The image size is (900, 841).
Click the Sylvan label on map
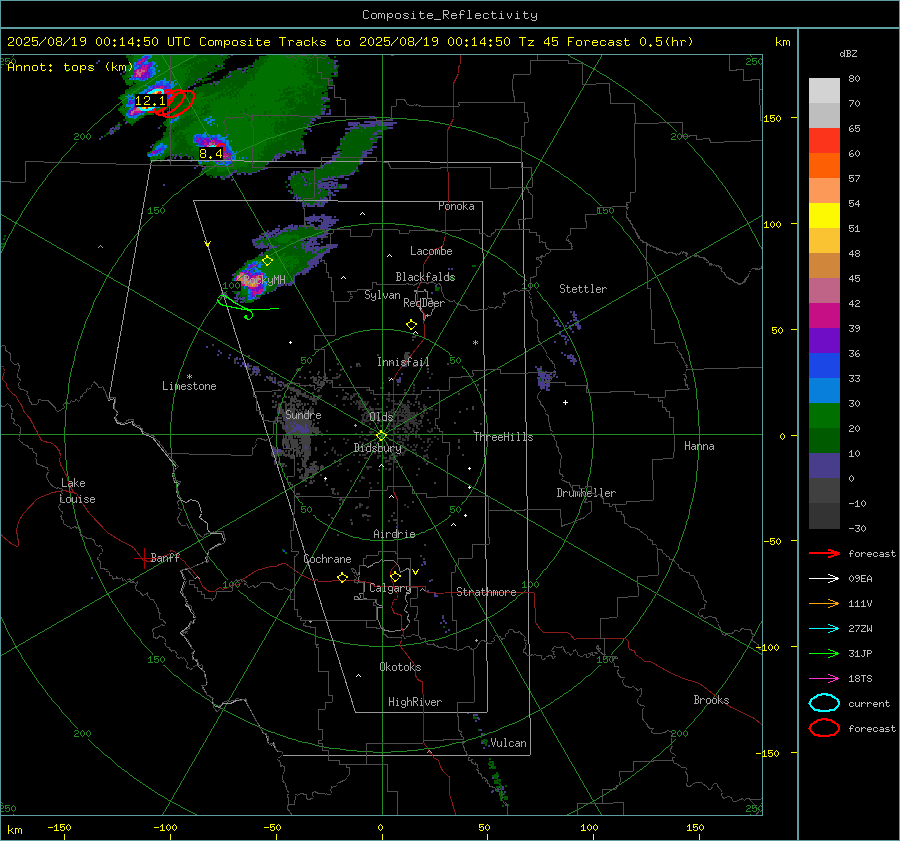click(x=382, y=295)
